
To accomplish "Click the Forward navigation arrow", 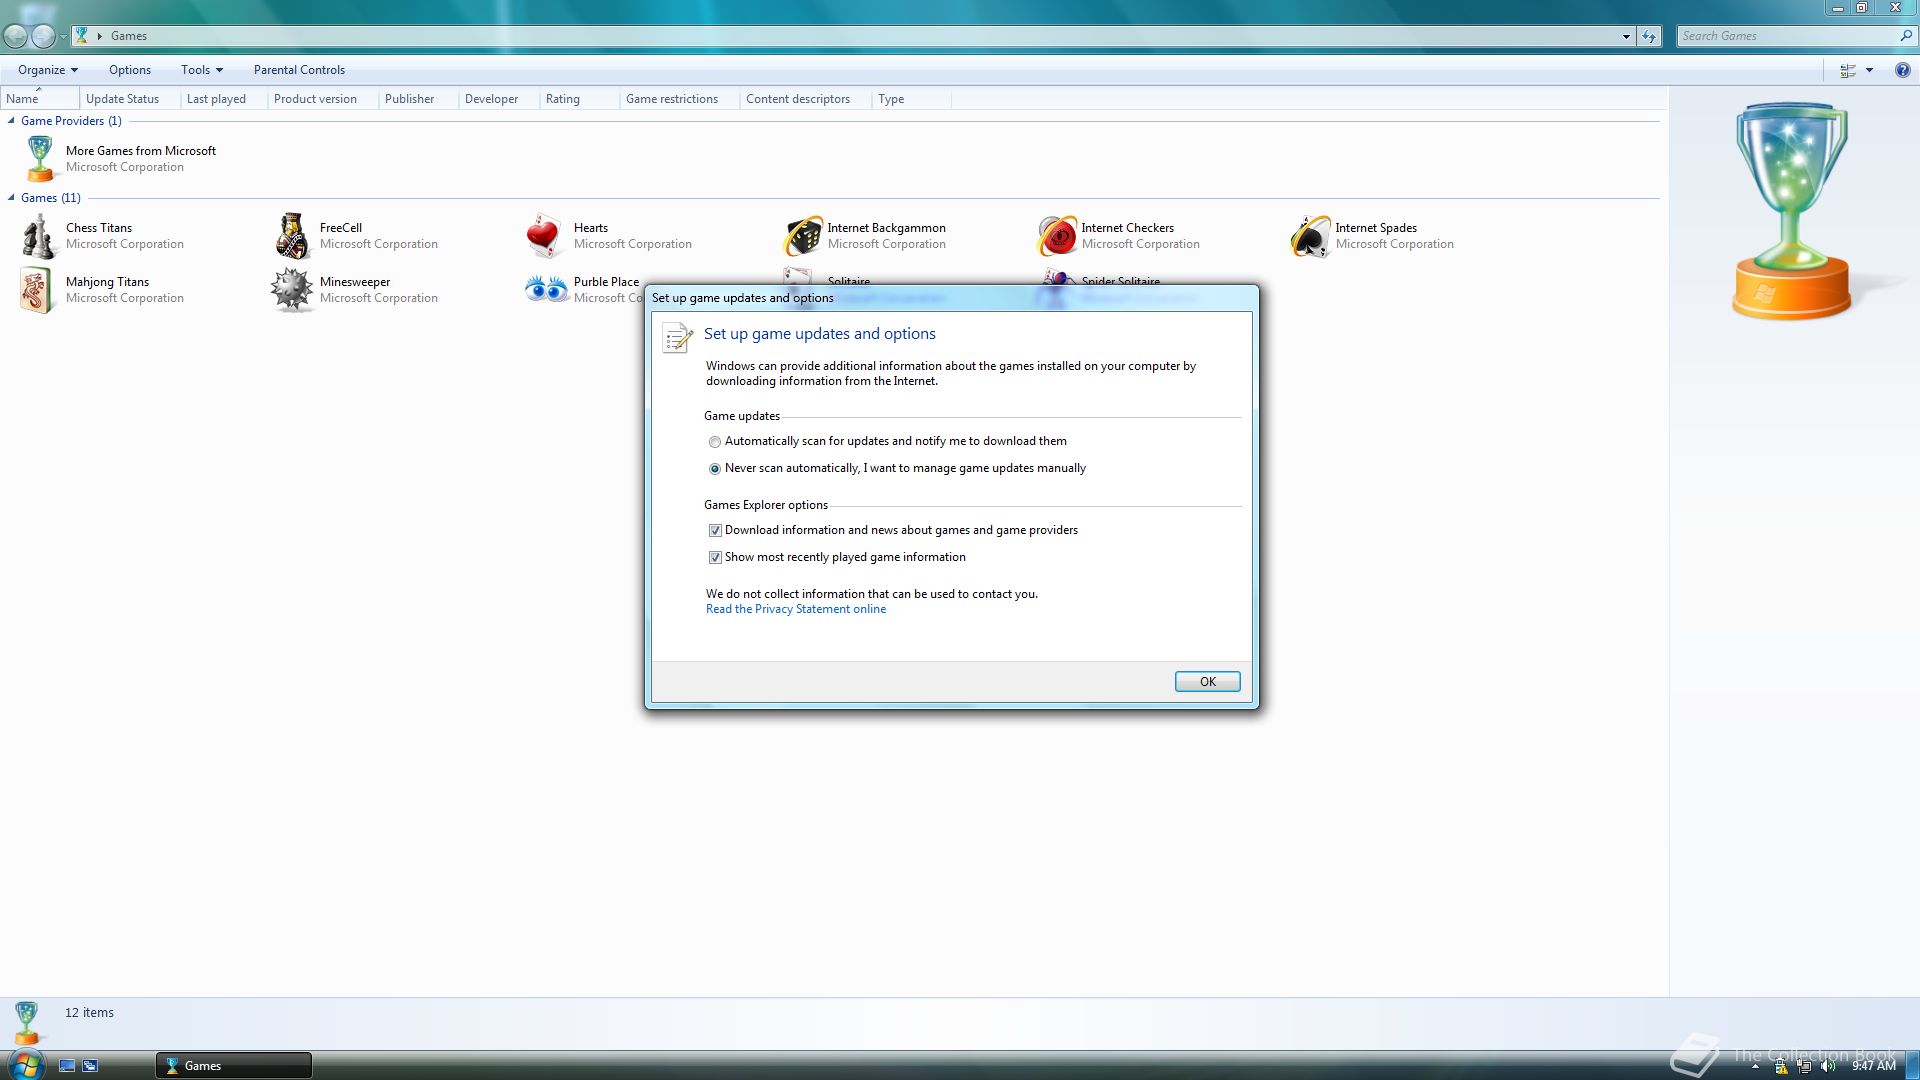I will click(43, 36).
